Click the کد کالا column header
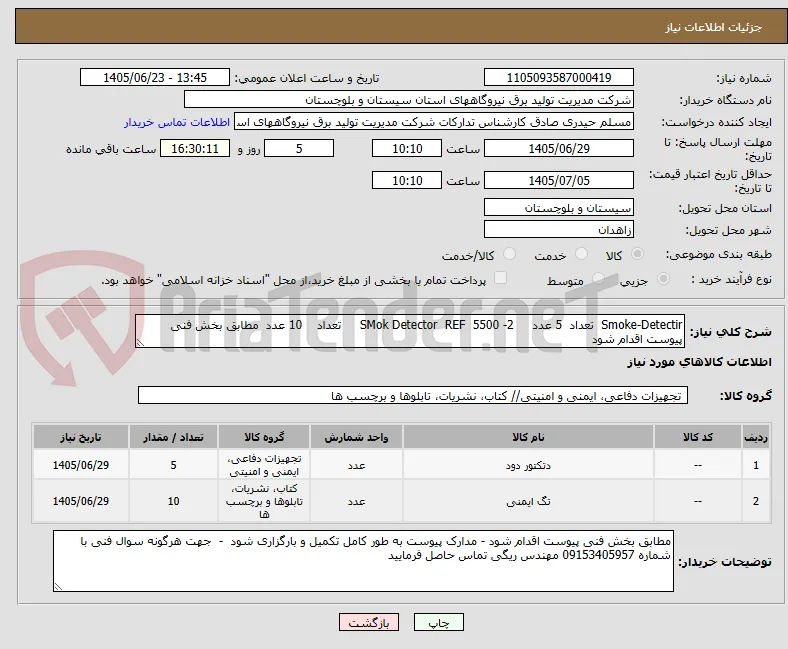This screenshot has width=788, height=649. coord(698,437)
